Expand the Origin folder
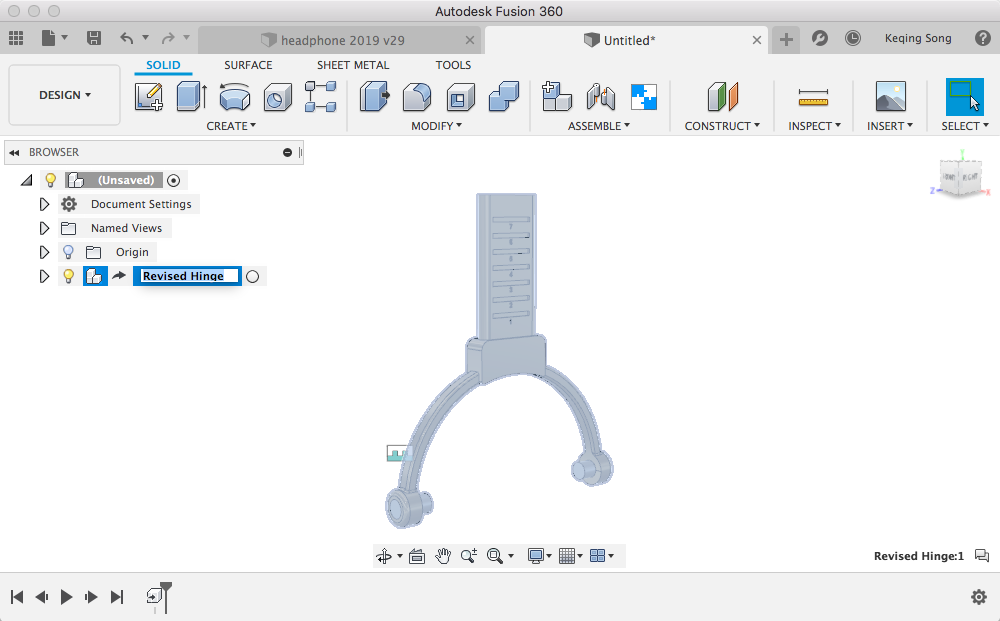 44,252
